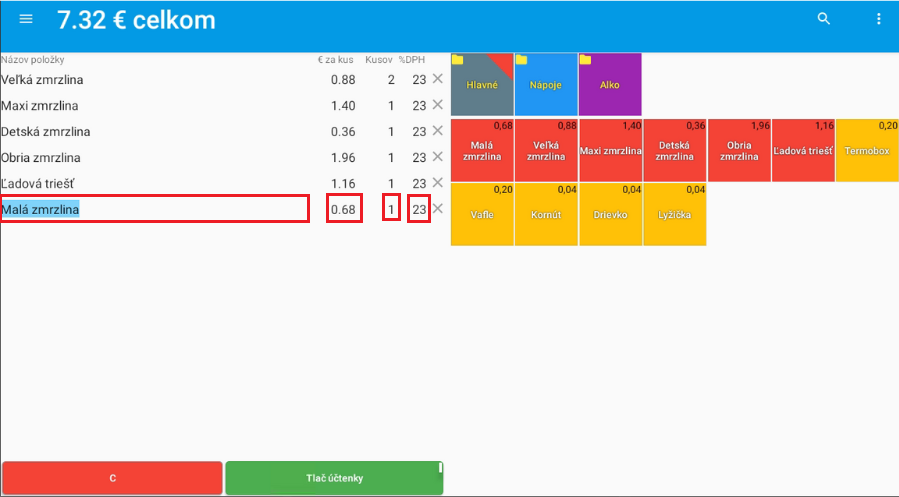Tap the yellow Vafle product tile
The height and width of the screenshot is (497, 899).
point(482,214)
